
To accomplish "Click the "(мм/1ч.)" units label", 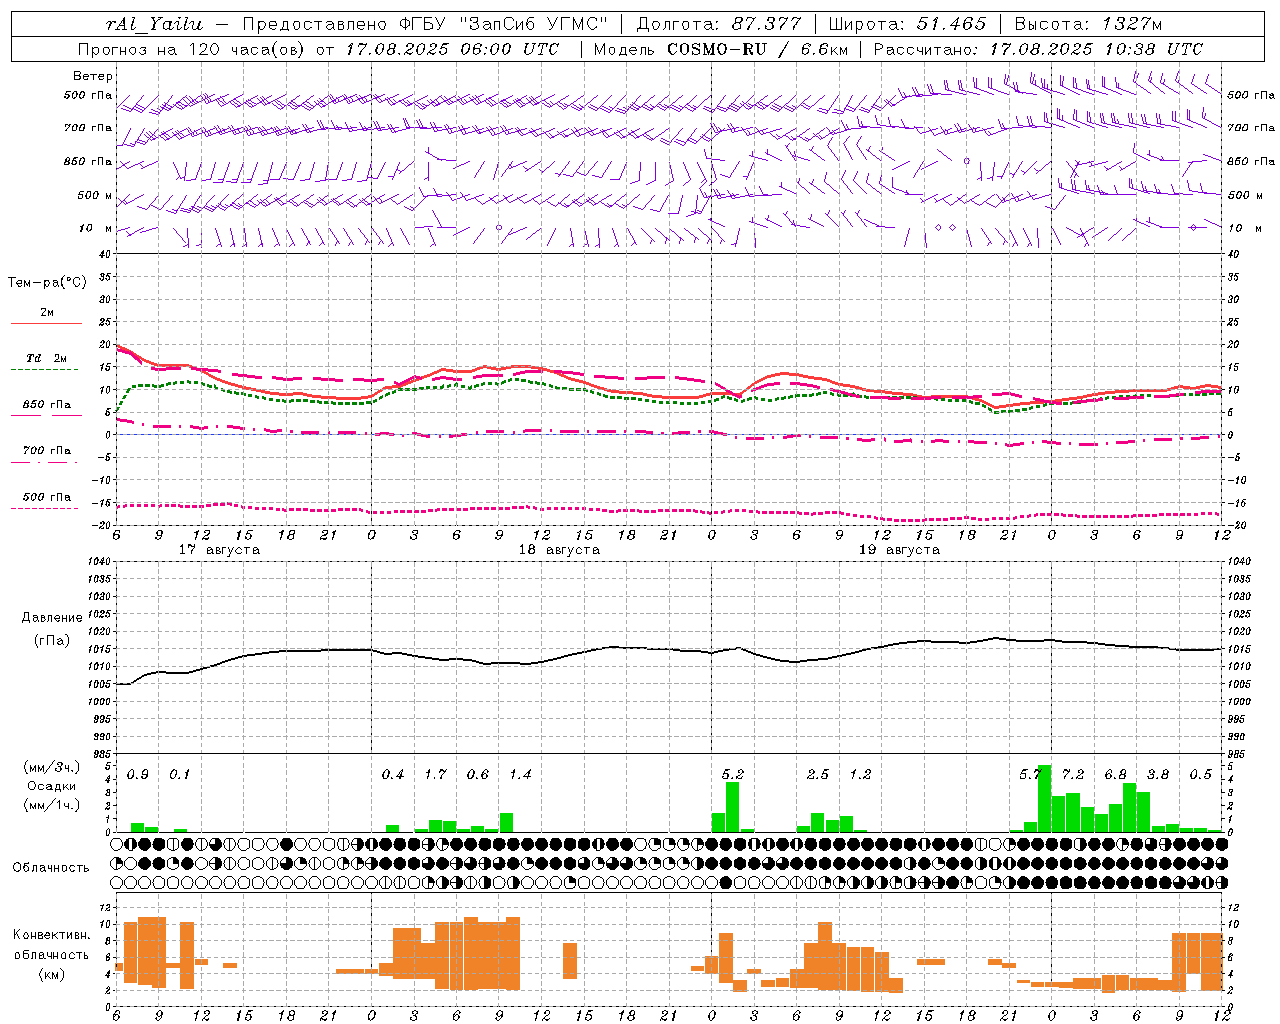I will pos(51,805).
